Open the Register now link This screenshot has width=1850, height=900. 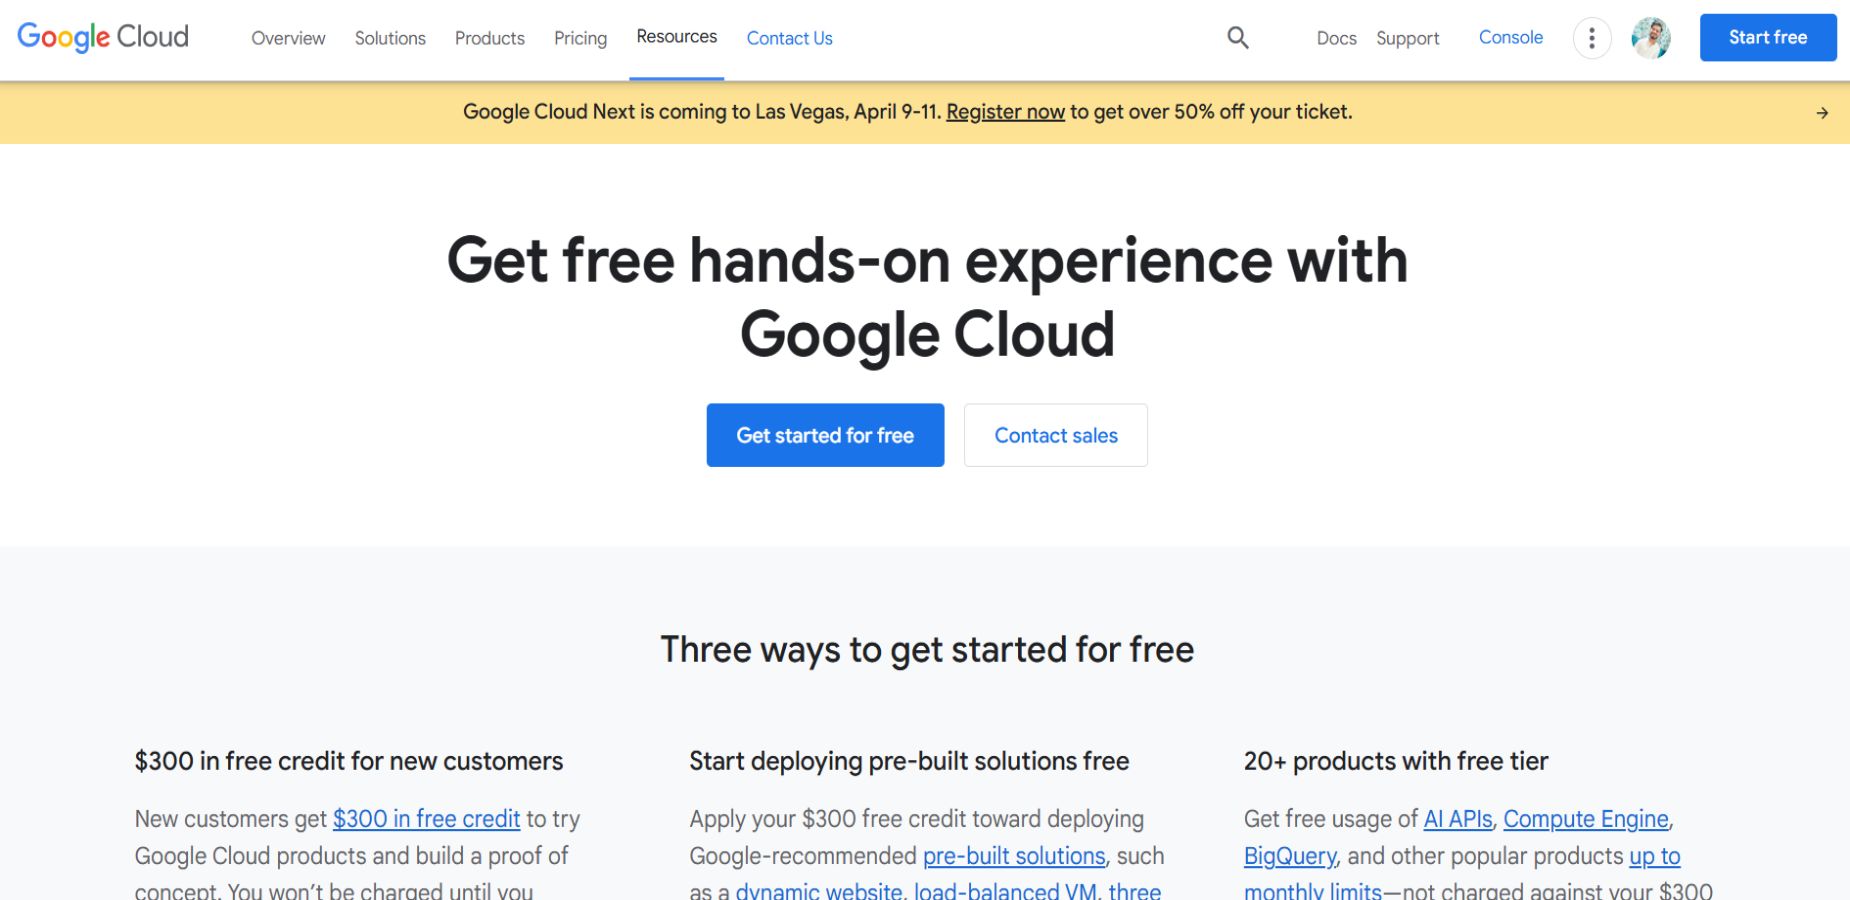click(x=1004, y=112)
